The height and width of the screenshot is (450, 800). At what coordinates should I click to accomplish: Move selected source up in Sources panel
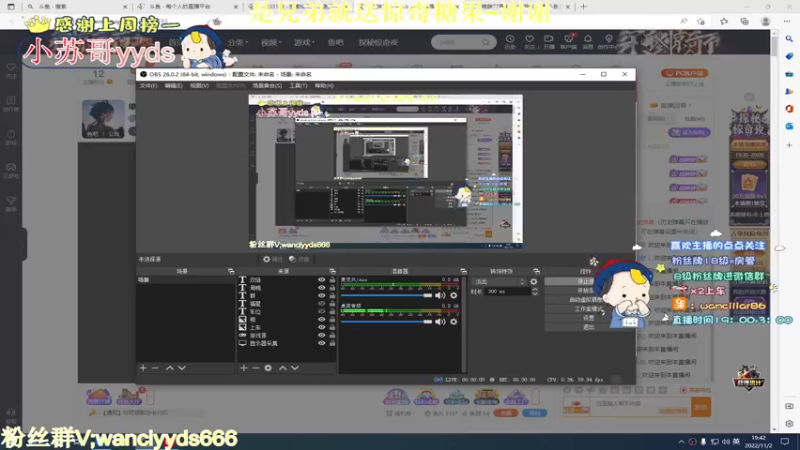pos(282,368)
